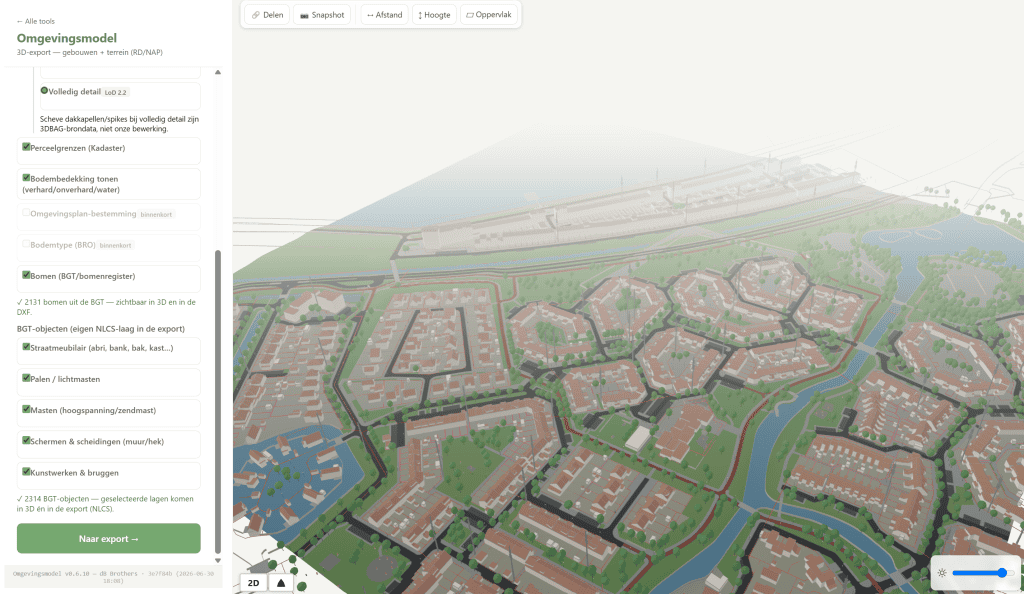This screenshot has height=594, width=1024.
Task: Click the sidebar scrollbar thumb
Action: 218,401
